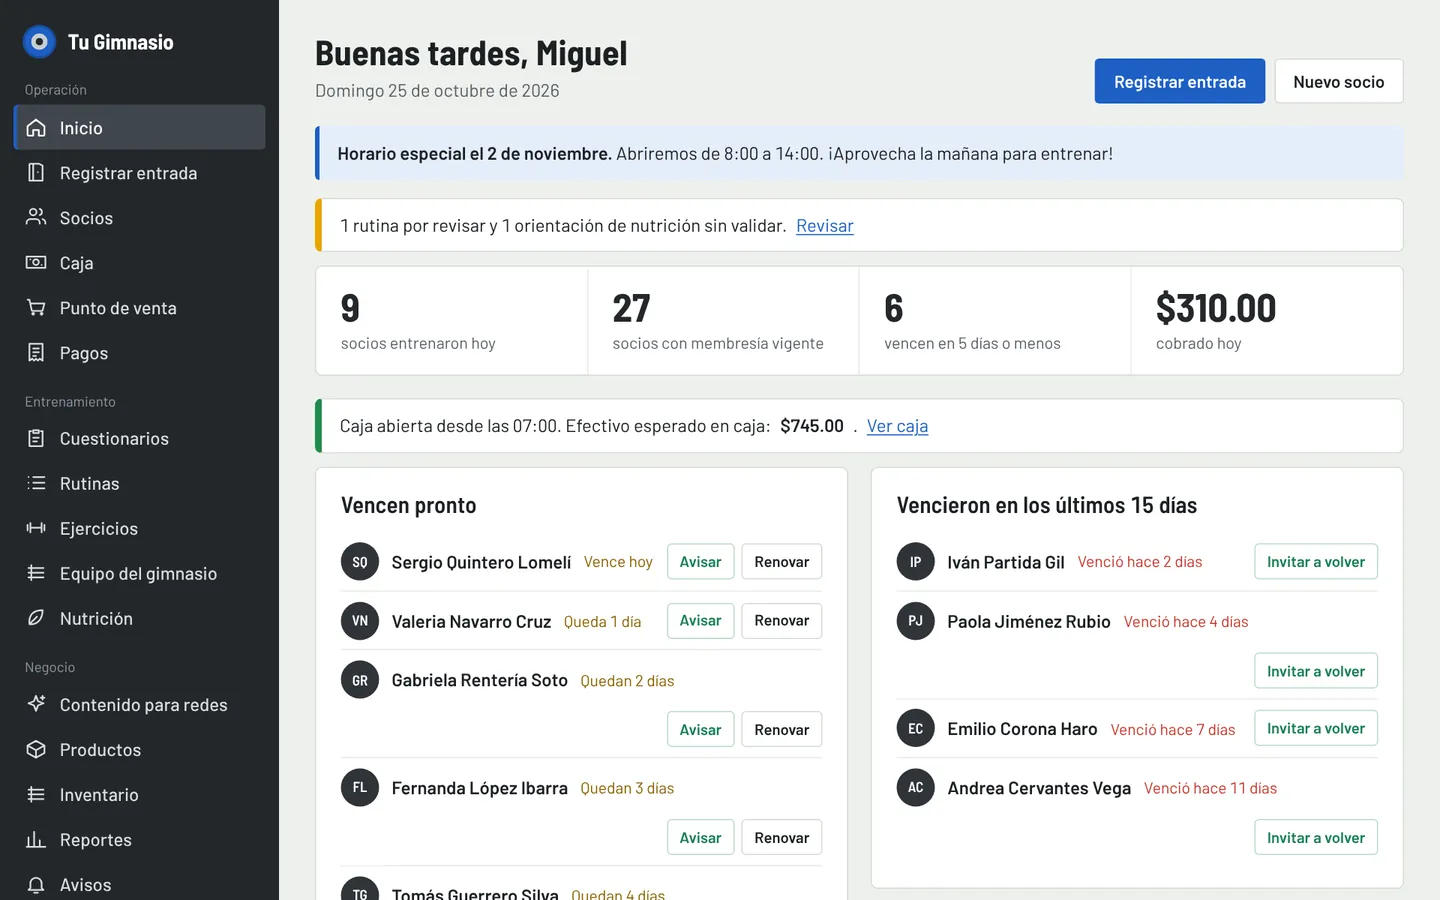Click the IP avatar for Iván Partida
This screenshot has width=1440, height=900.
pos(915,562)
